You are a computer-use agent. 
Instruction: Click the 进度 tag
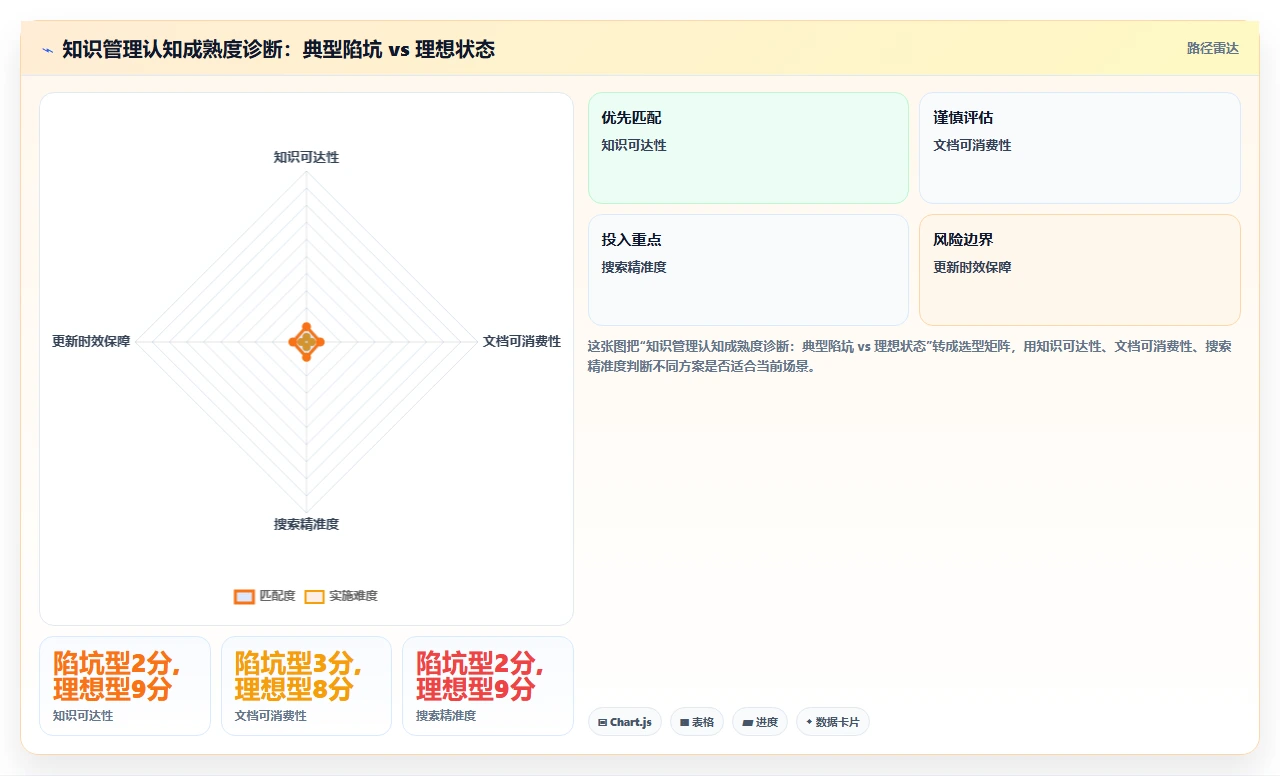click(760, 722)
